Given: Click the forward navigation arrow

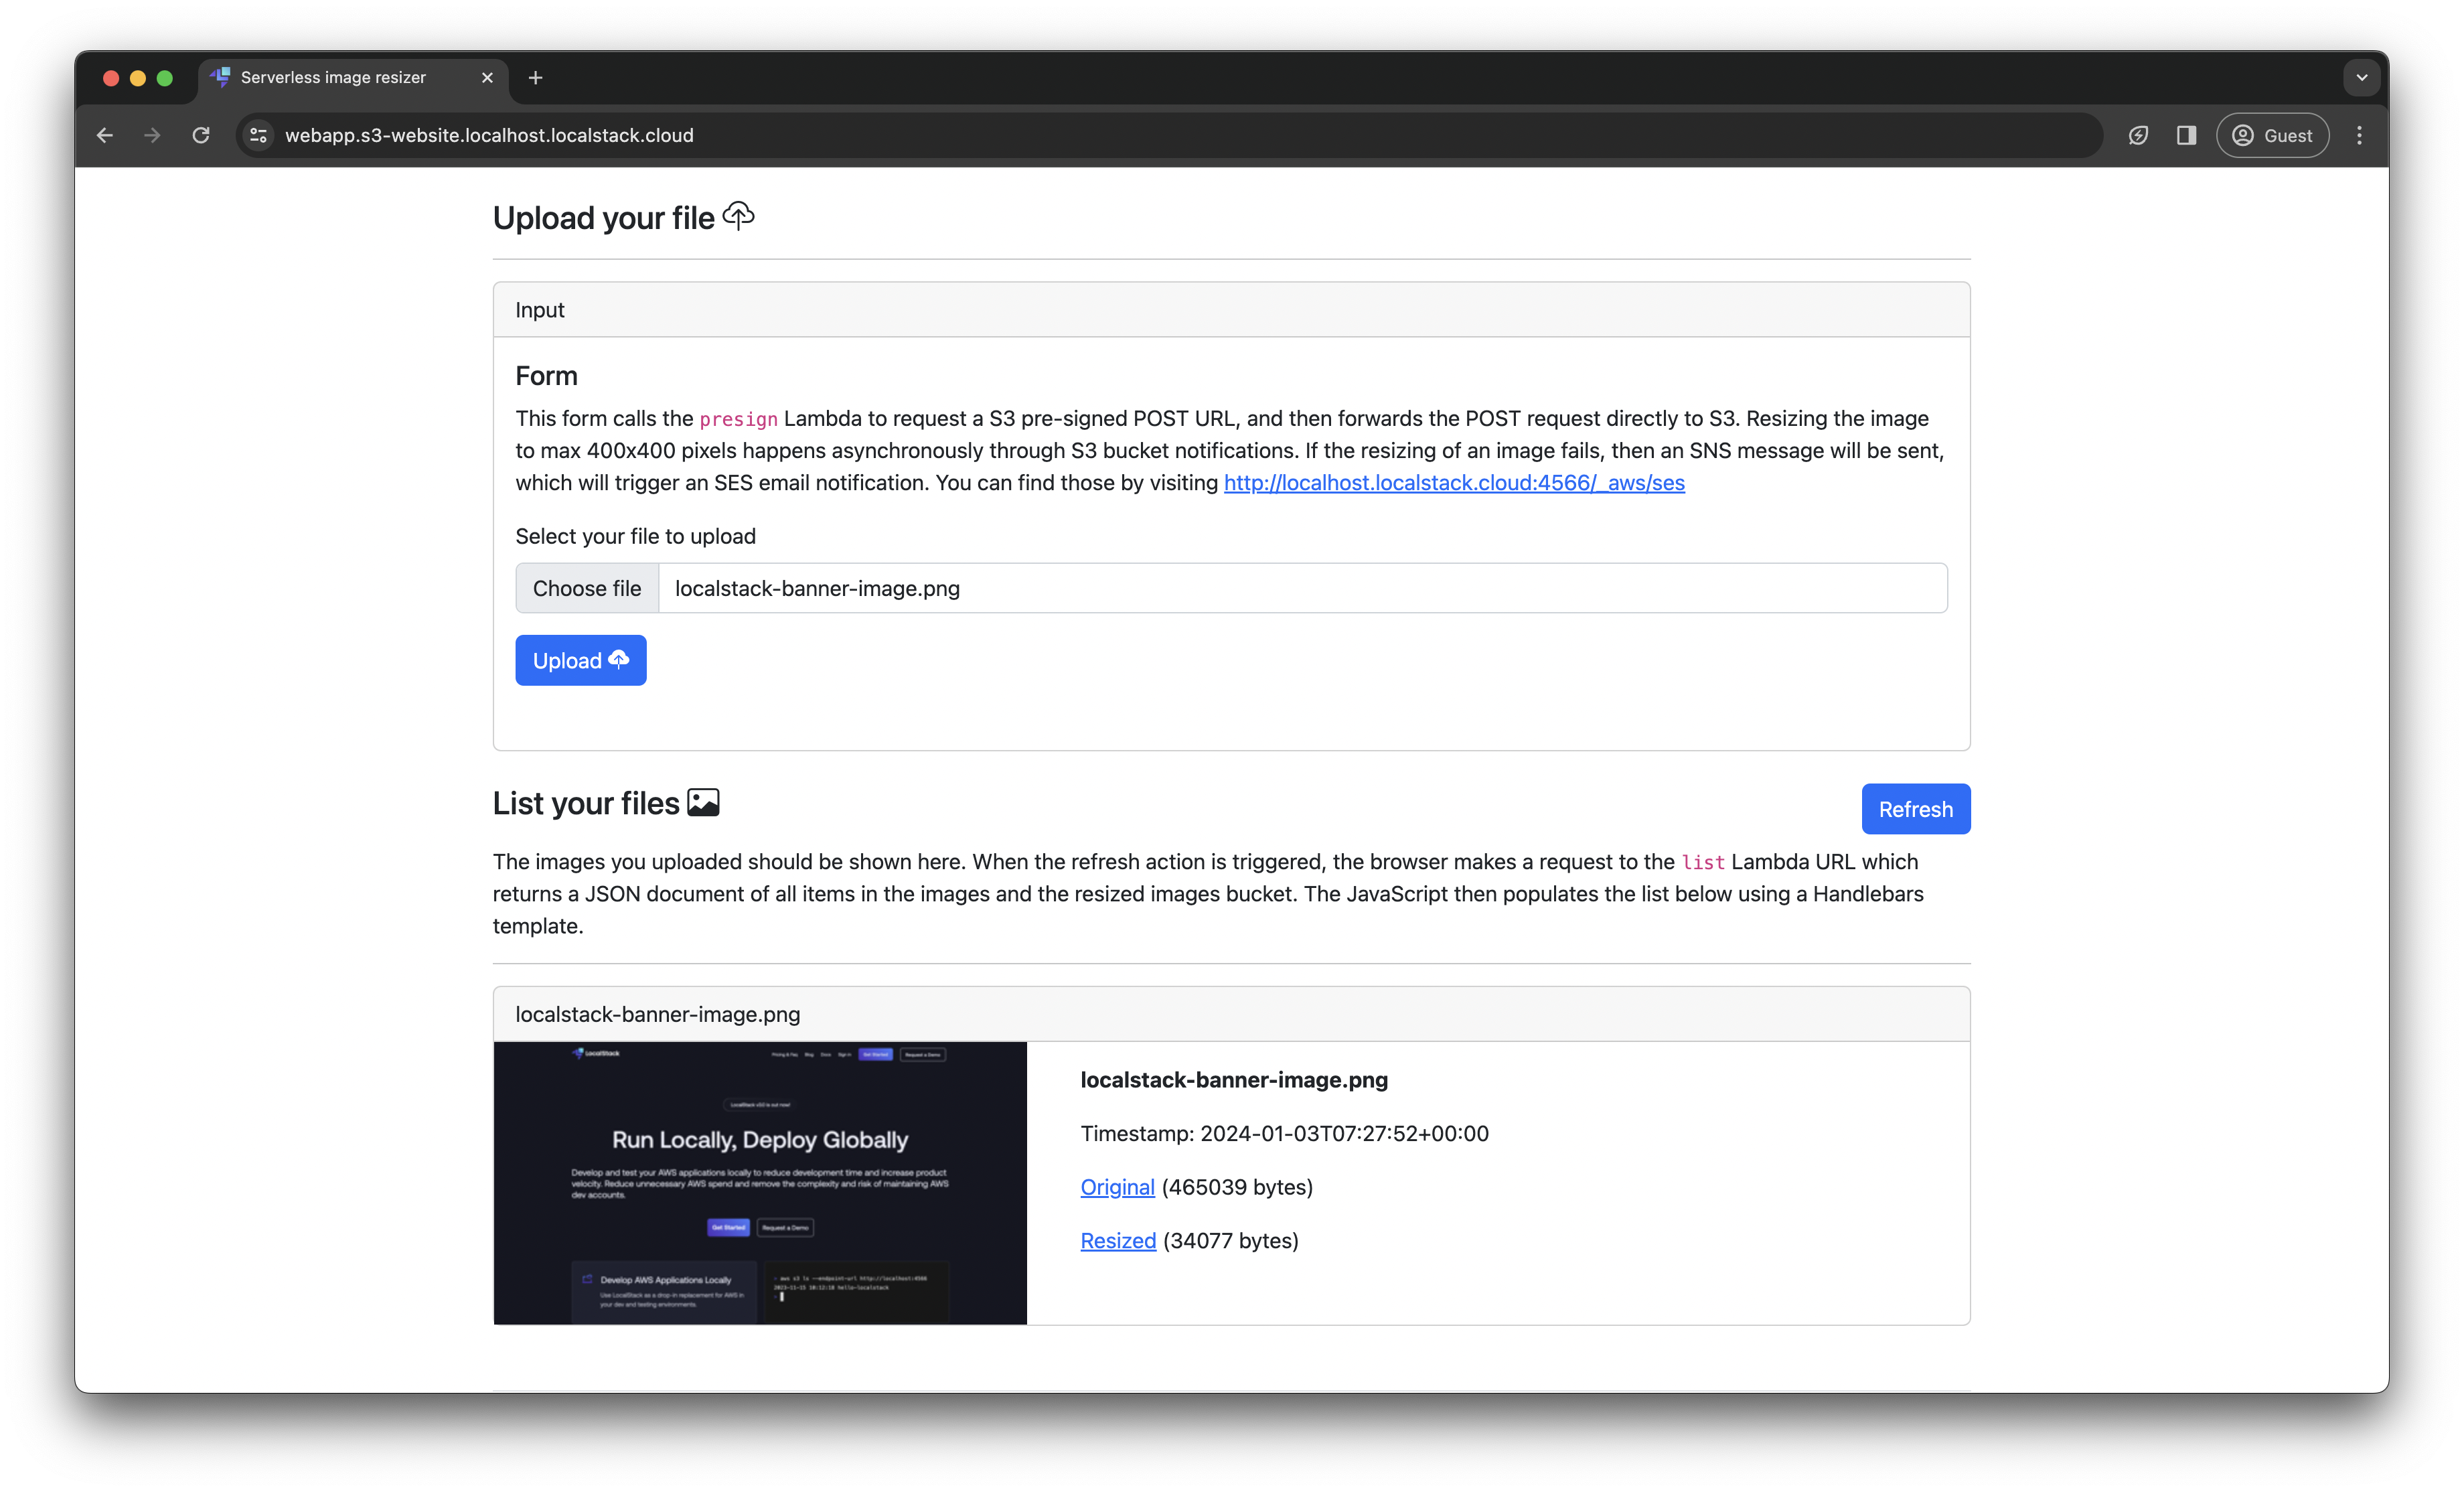Looking at the screenshot, I should tap(152, 135).
